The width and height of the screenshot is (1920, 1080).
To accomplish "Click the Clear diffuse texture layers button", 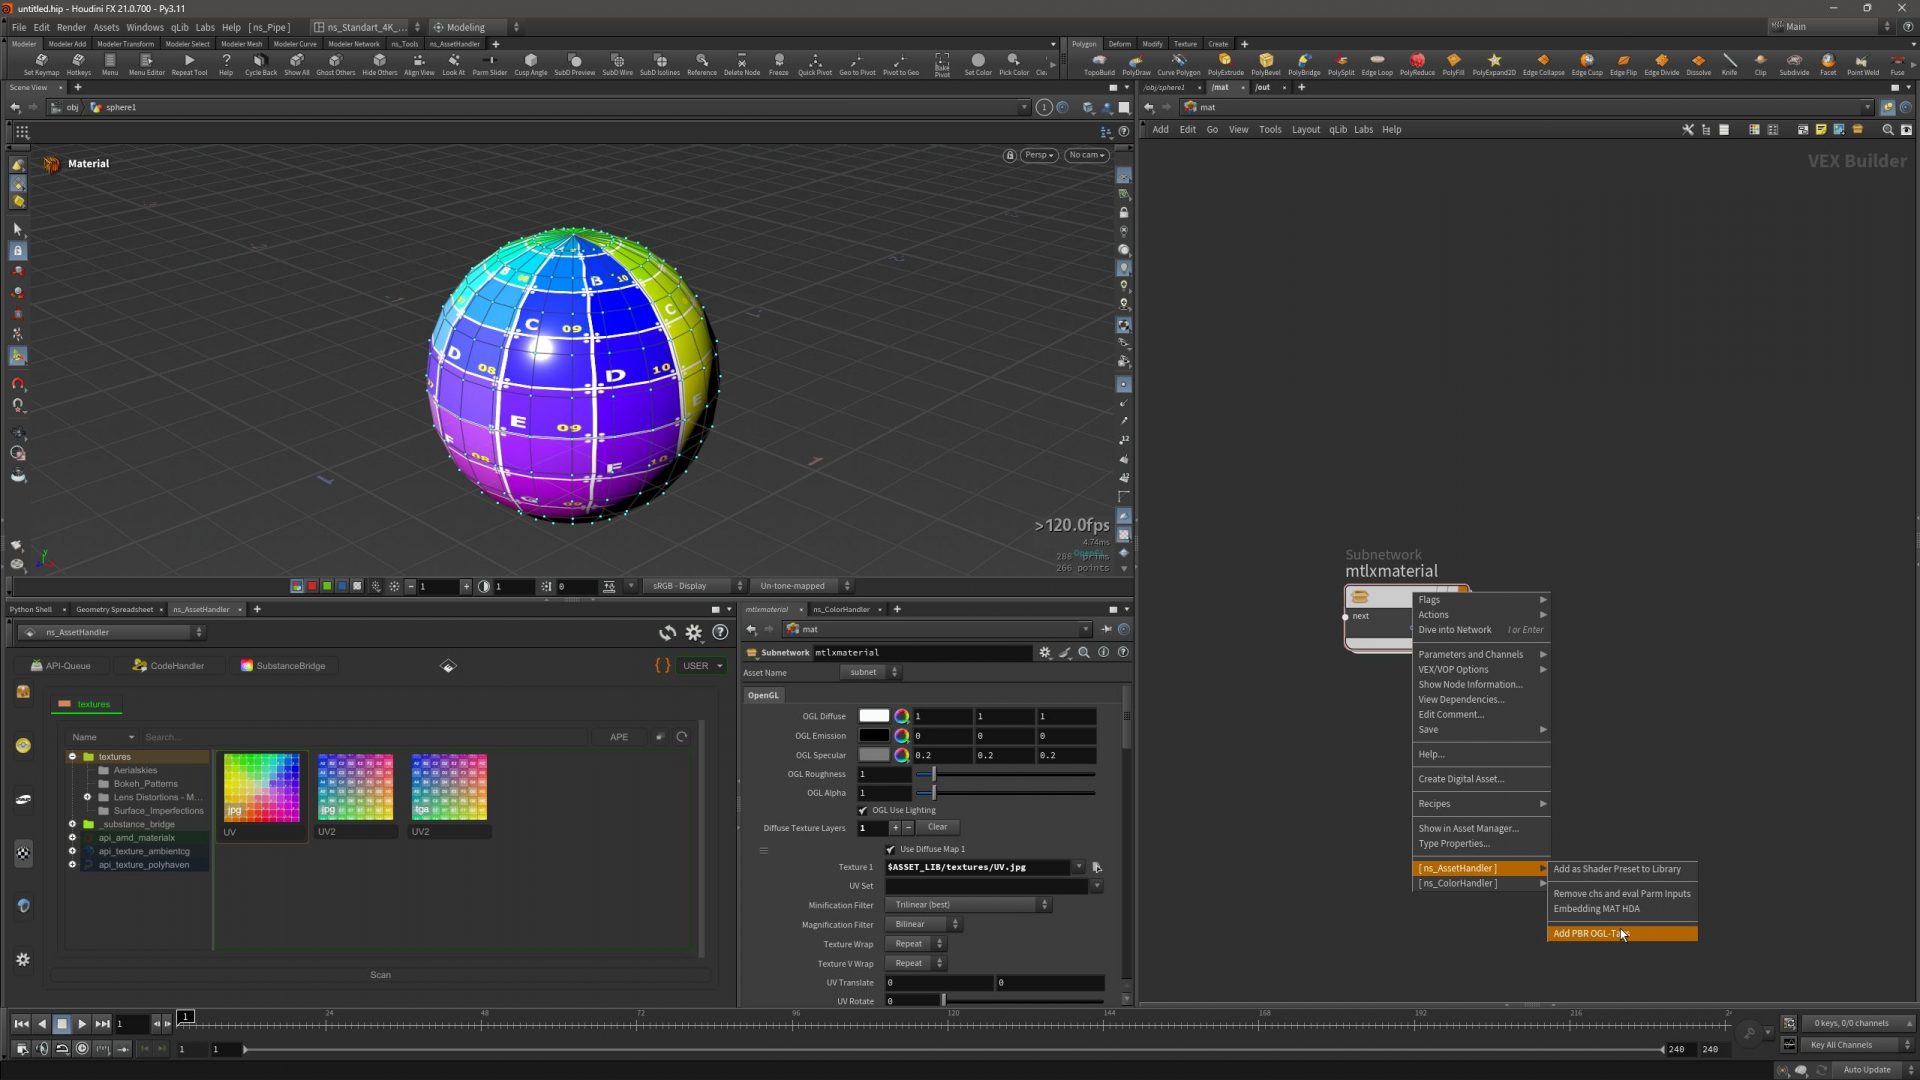I will click(937, 827).
